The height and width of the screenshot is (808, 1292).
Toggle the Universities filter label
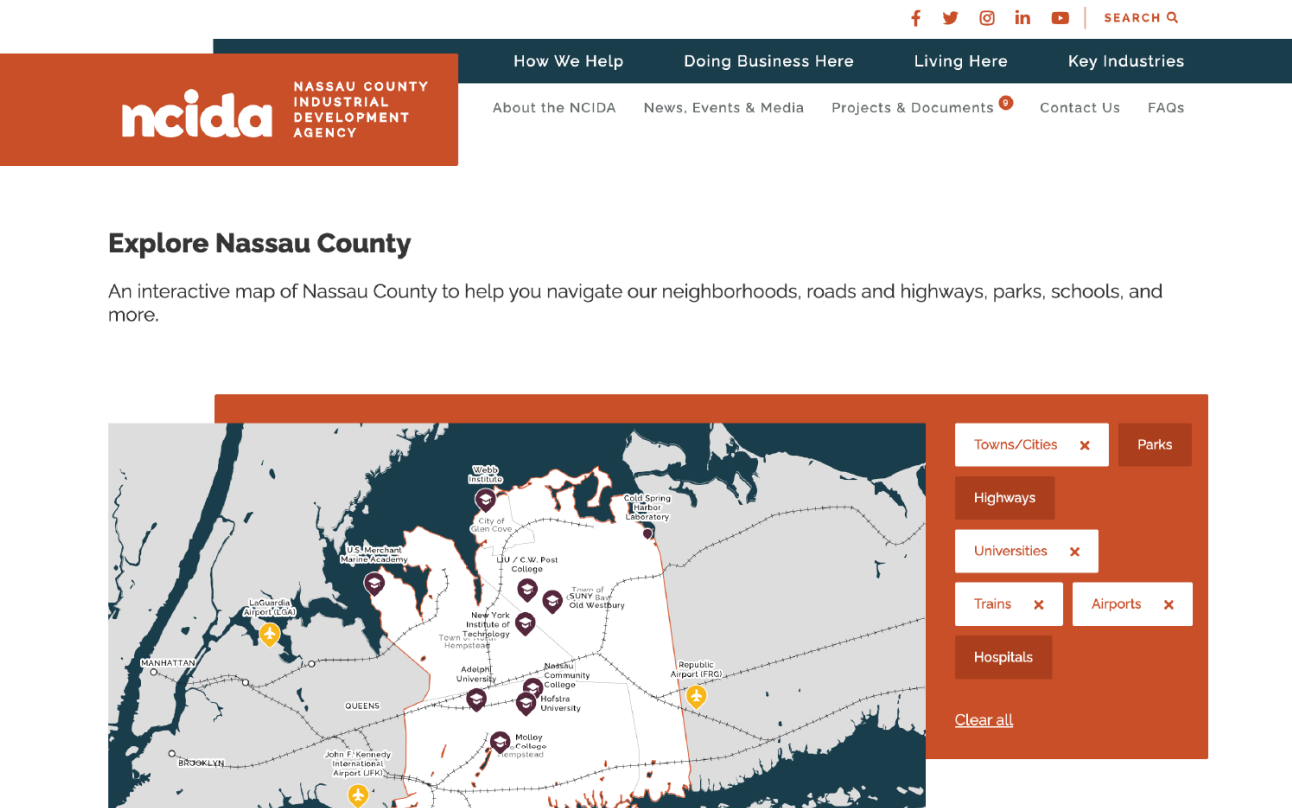click(x=1011, y=551)
